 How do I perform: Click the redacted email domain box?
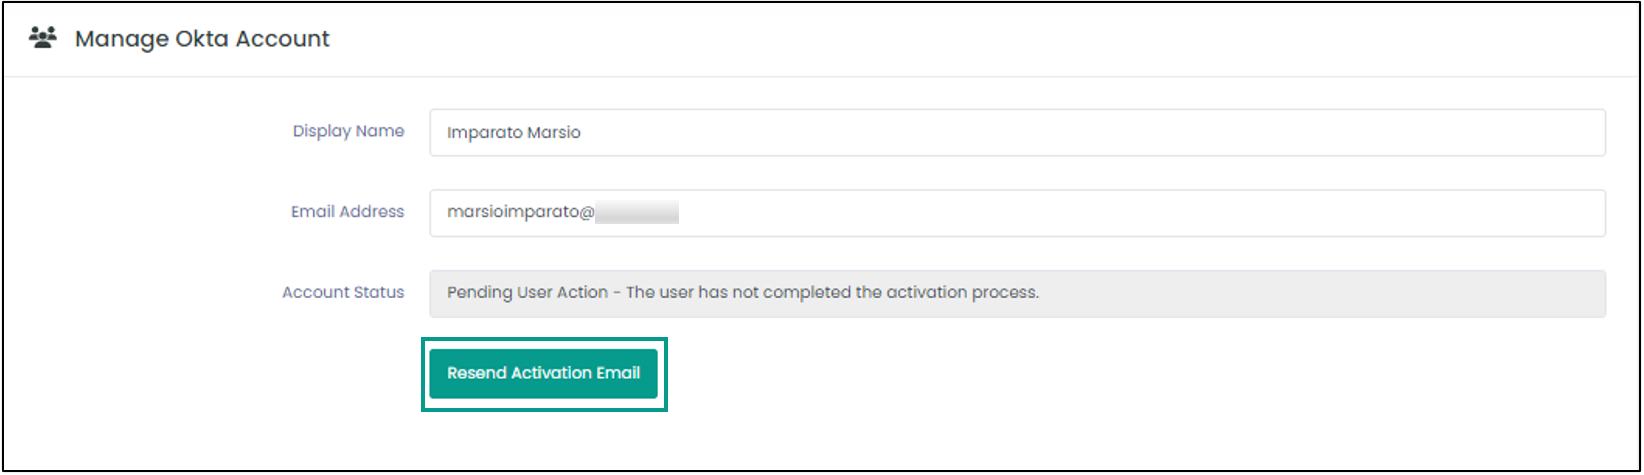(x=637, y=212)
